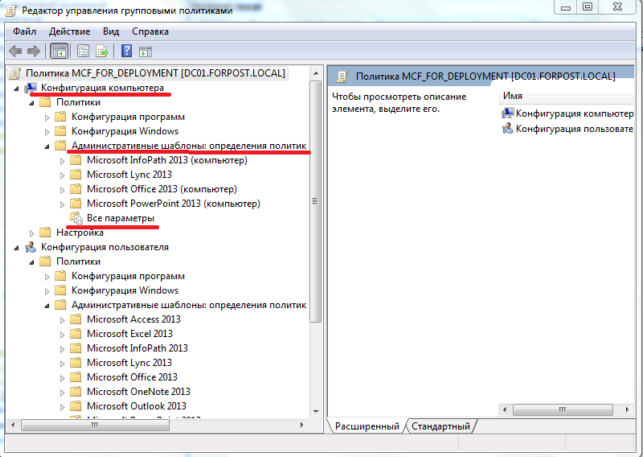Collapse the Конфигурация пользователя node
Image resolution: width=643 pixels, height=457 pixels.
pos(16,248)
